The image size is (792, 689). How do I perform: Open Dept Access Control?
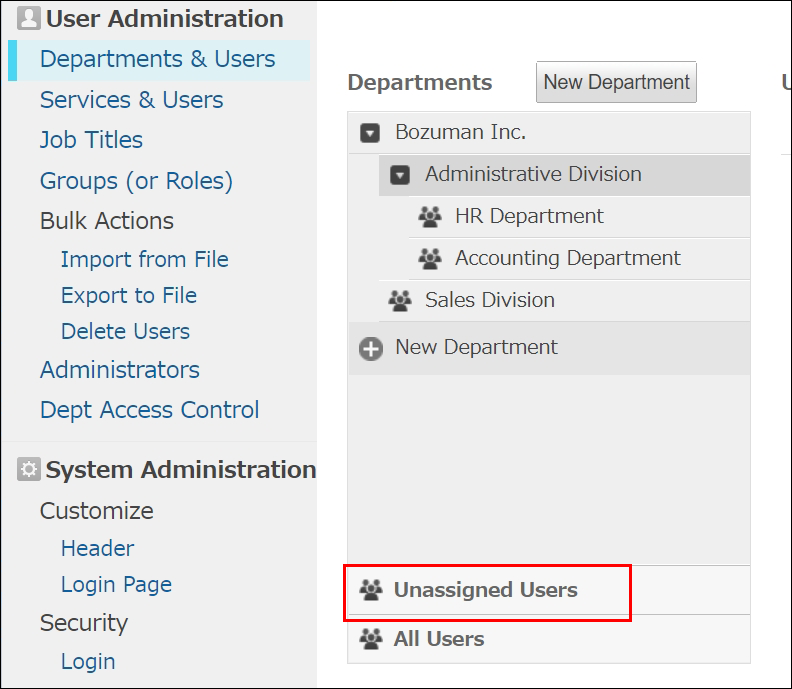click(149, 410)
